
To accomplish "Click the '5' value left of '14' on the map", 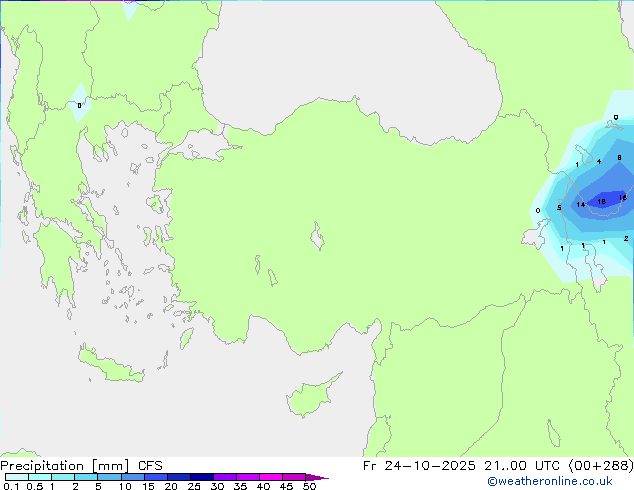I will pyautogui.click(x=559, y=208).
